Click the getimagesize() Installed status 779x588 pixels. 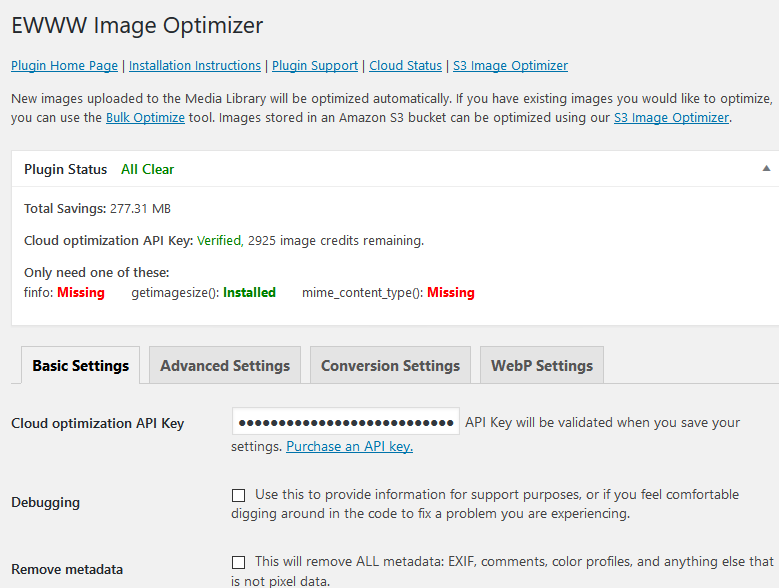(x=203, y=293)
